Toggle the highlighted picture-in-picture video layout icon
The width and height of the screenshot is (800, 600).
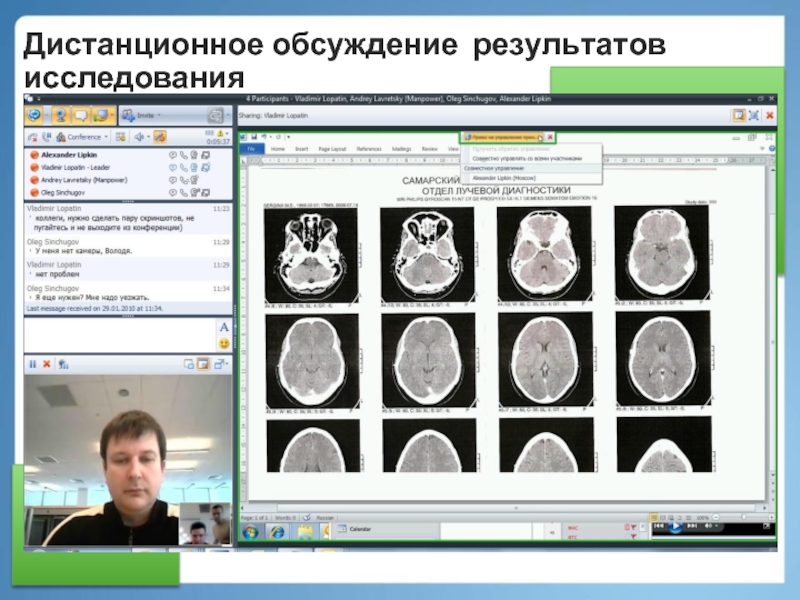coord(204,364)
